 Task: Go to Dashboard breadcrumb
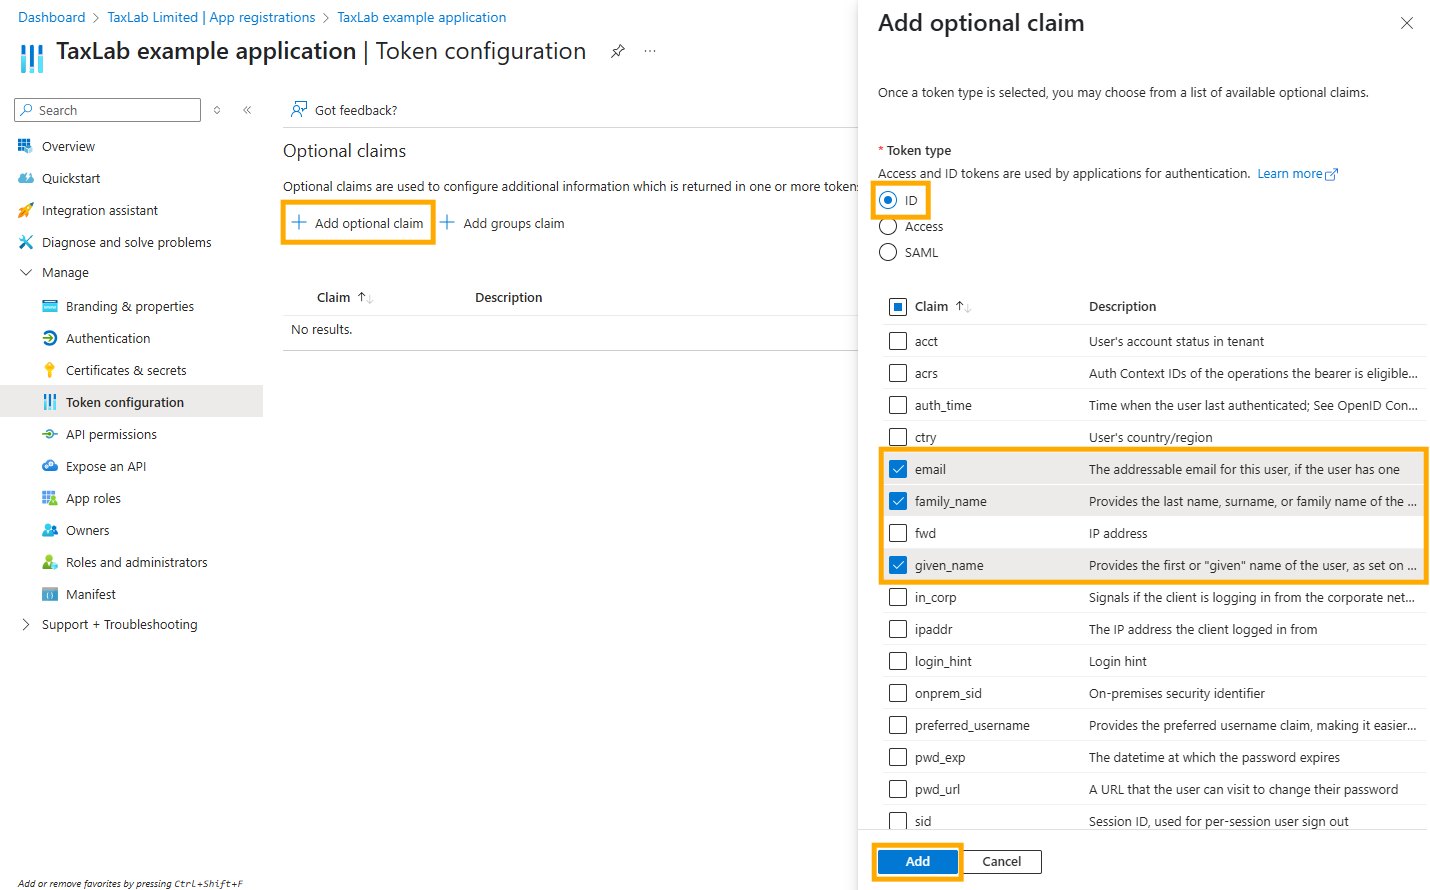[x=51, y=17]
